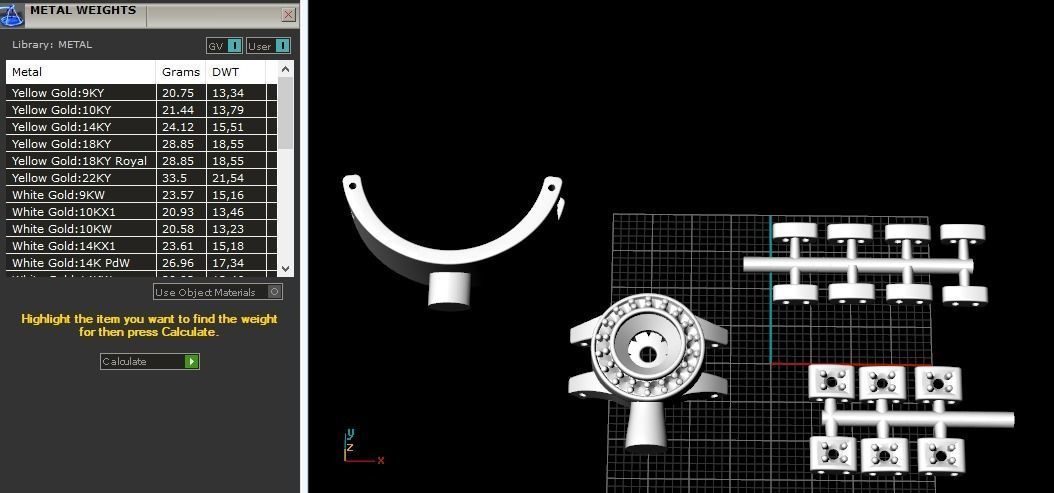1054x493 pixels.
Task: Select the Yellow Gold:9KY row
Action: (141, 93)
